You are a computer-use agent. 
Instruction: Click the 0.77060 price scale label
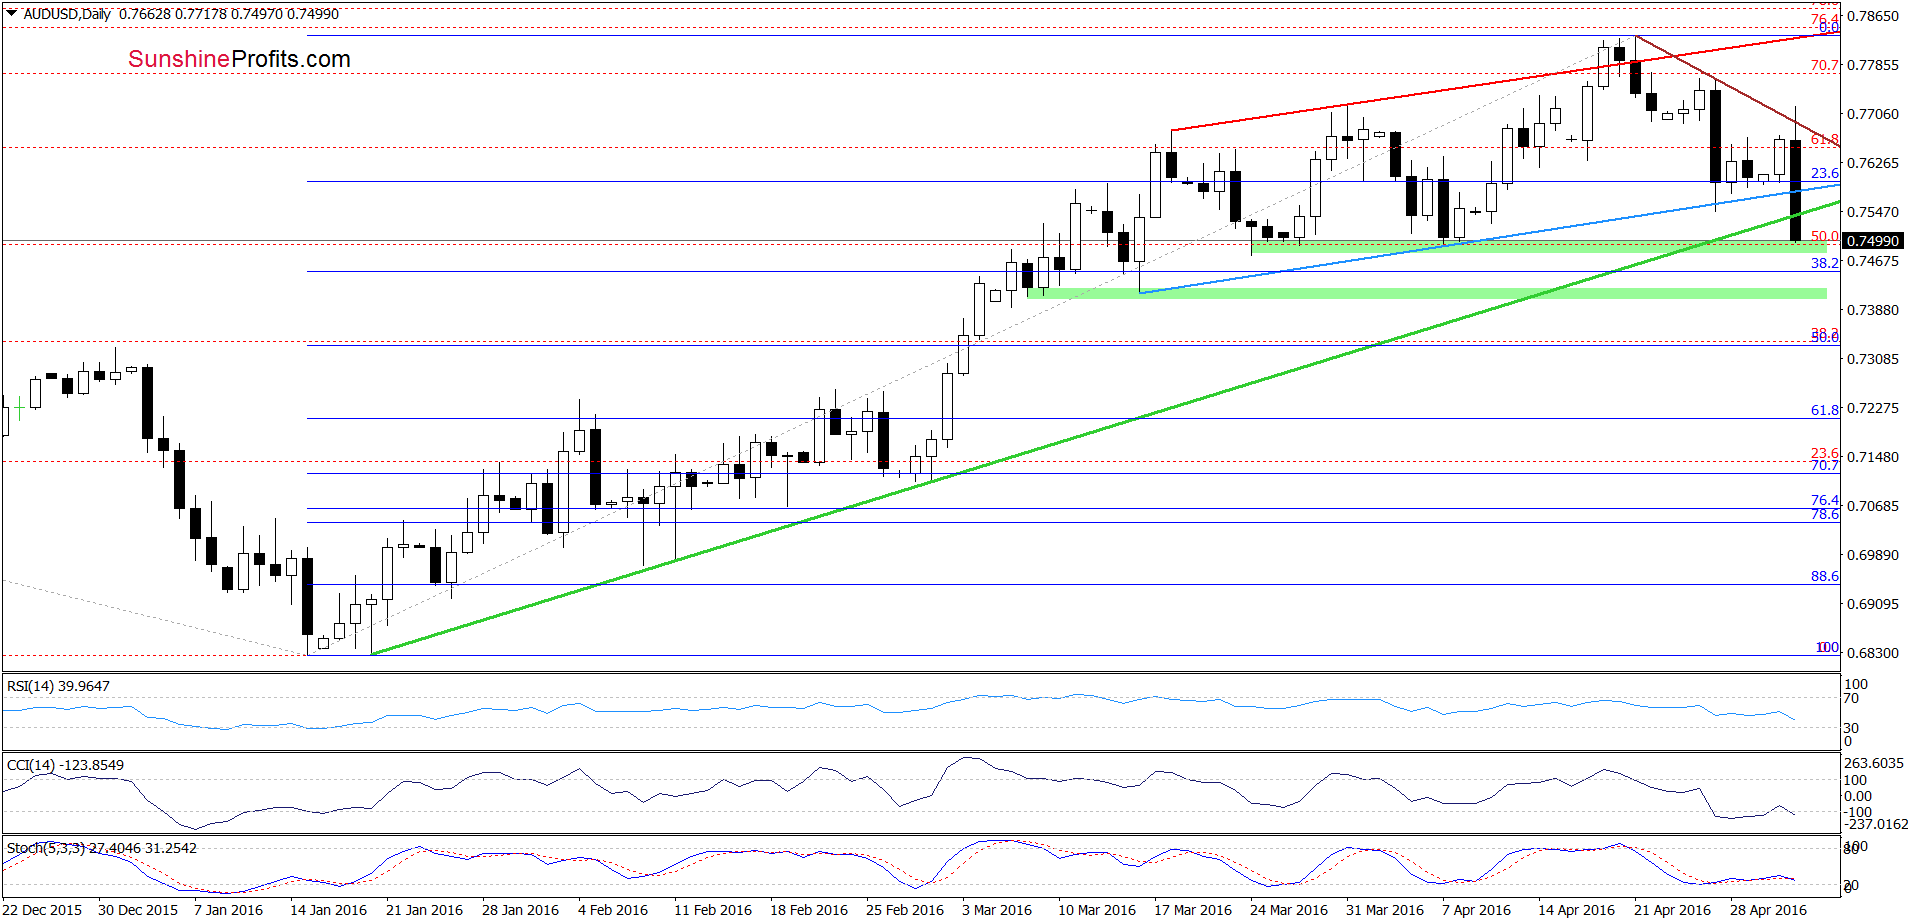1872,114
